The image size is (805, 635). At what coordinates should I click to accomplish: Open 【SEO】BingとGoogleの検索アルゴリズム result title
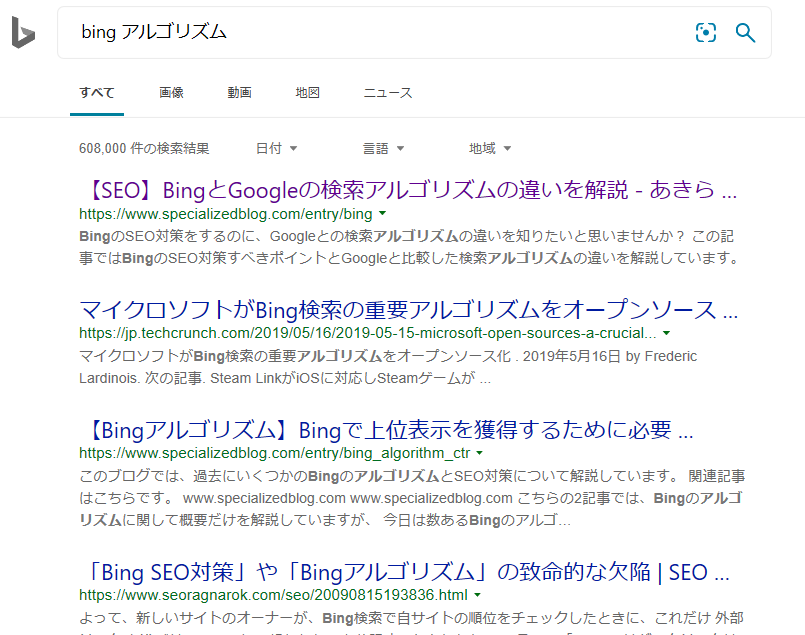(x=408, y=190)
